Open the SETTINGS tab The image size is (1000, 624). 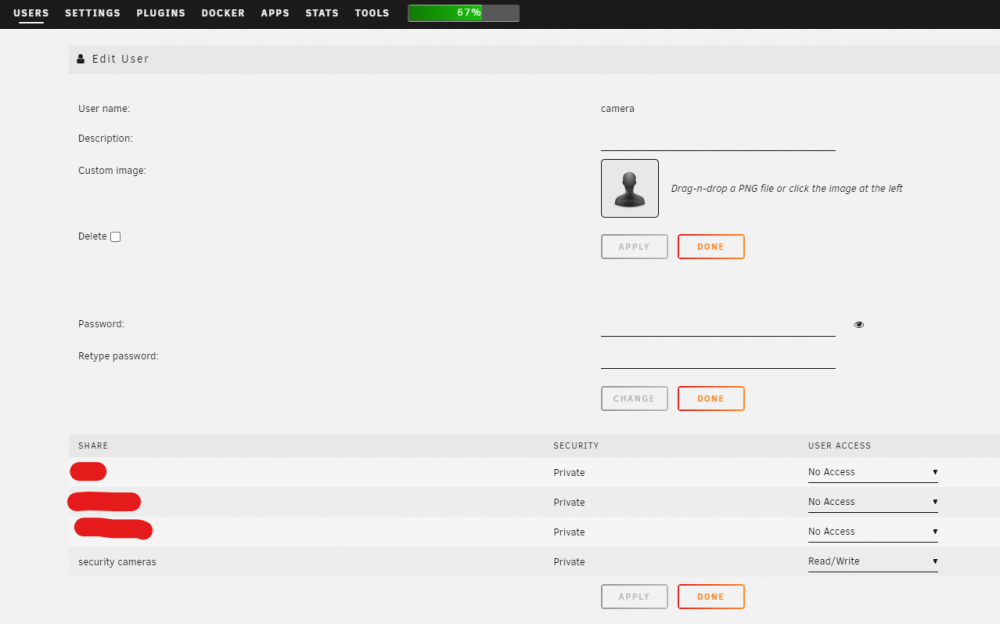(92, 13)
